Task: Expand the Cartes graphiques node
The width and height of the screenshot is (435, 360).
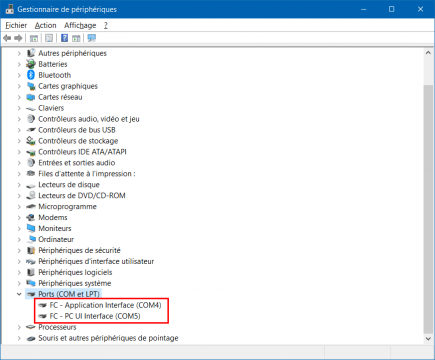Action: tap(19, 86)
